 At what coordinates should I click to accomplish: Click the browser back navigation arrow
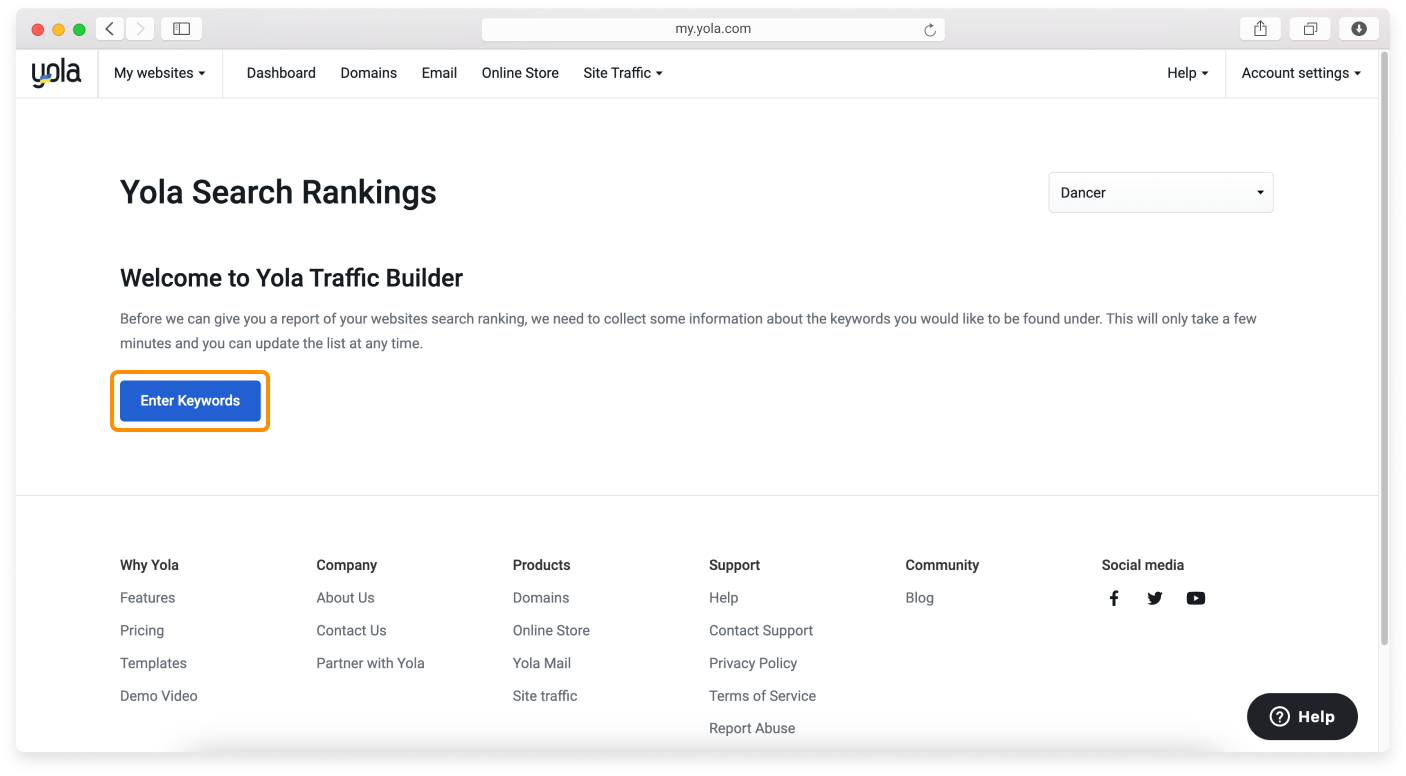pos(109,29)
